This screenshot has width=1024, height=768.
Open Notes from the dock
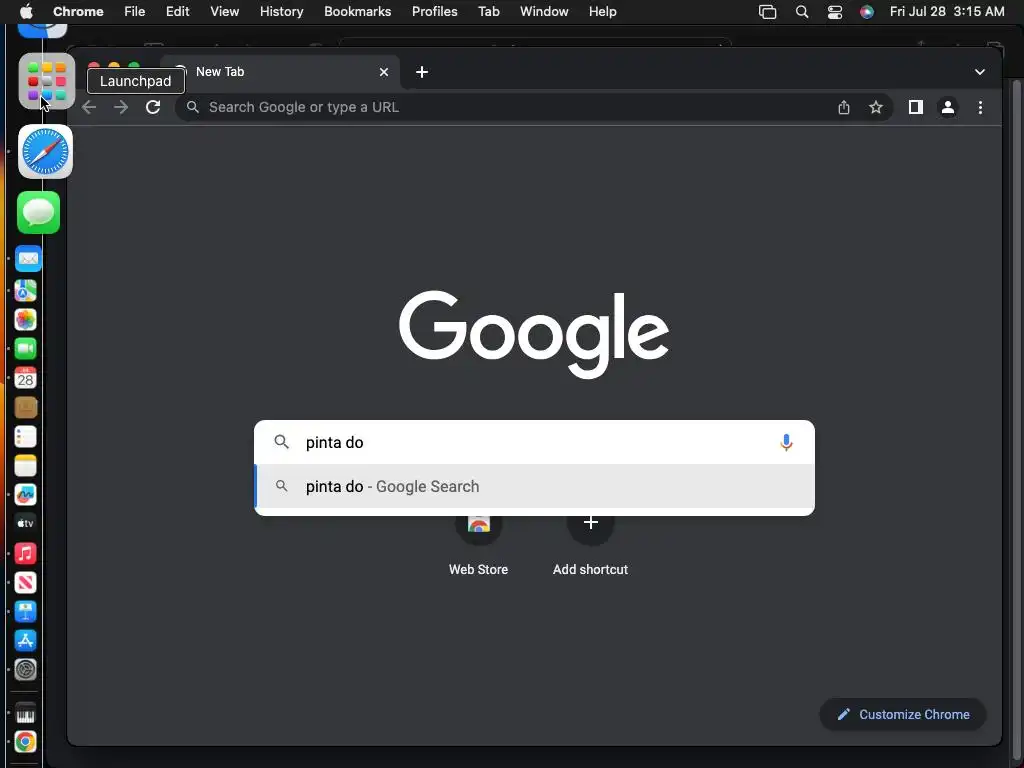[x=25, y=466]
